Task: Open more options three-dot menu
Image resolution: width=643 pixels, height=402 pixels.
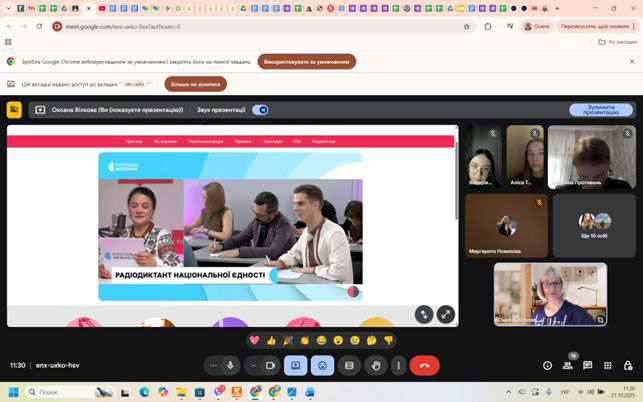Action: (398, 366)
